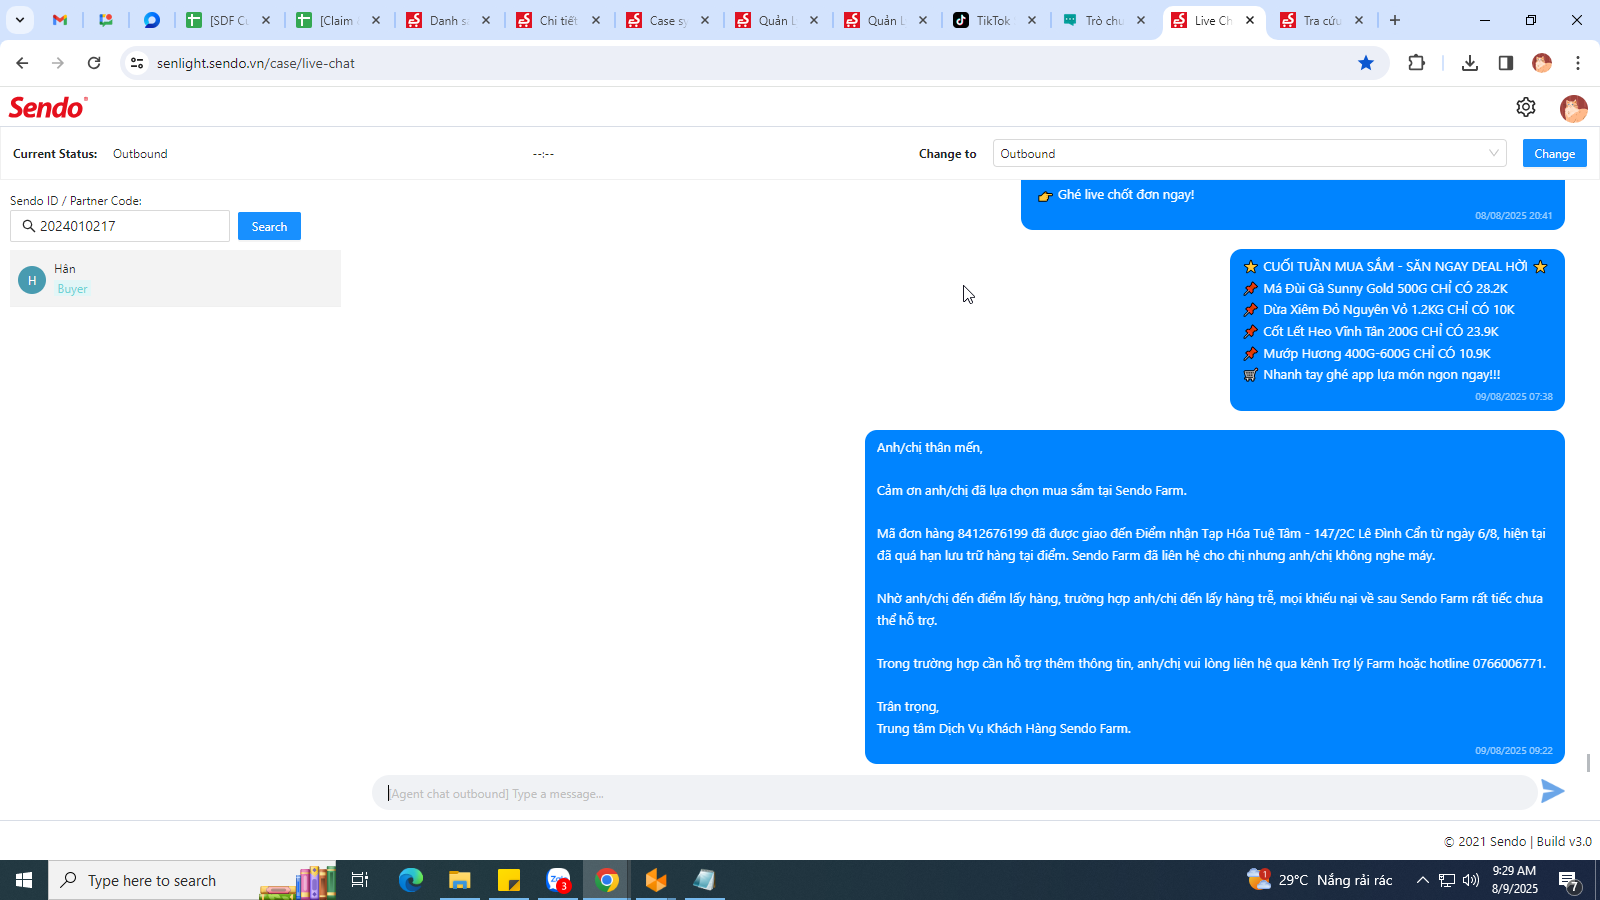Click the order notice message for 8412676199

click(x=1214, y=597)
